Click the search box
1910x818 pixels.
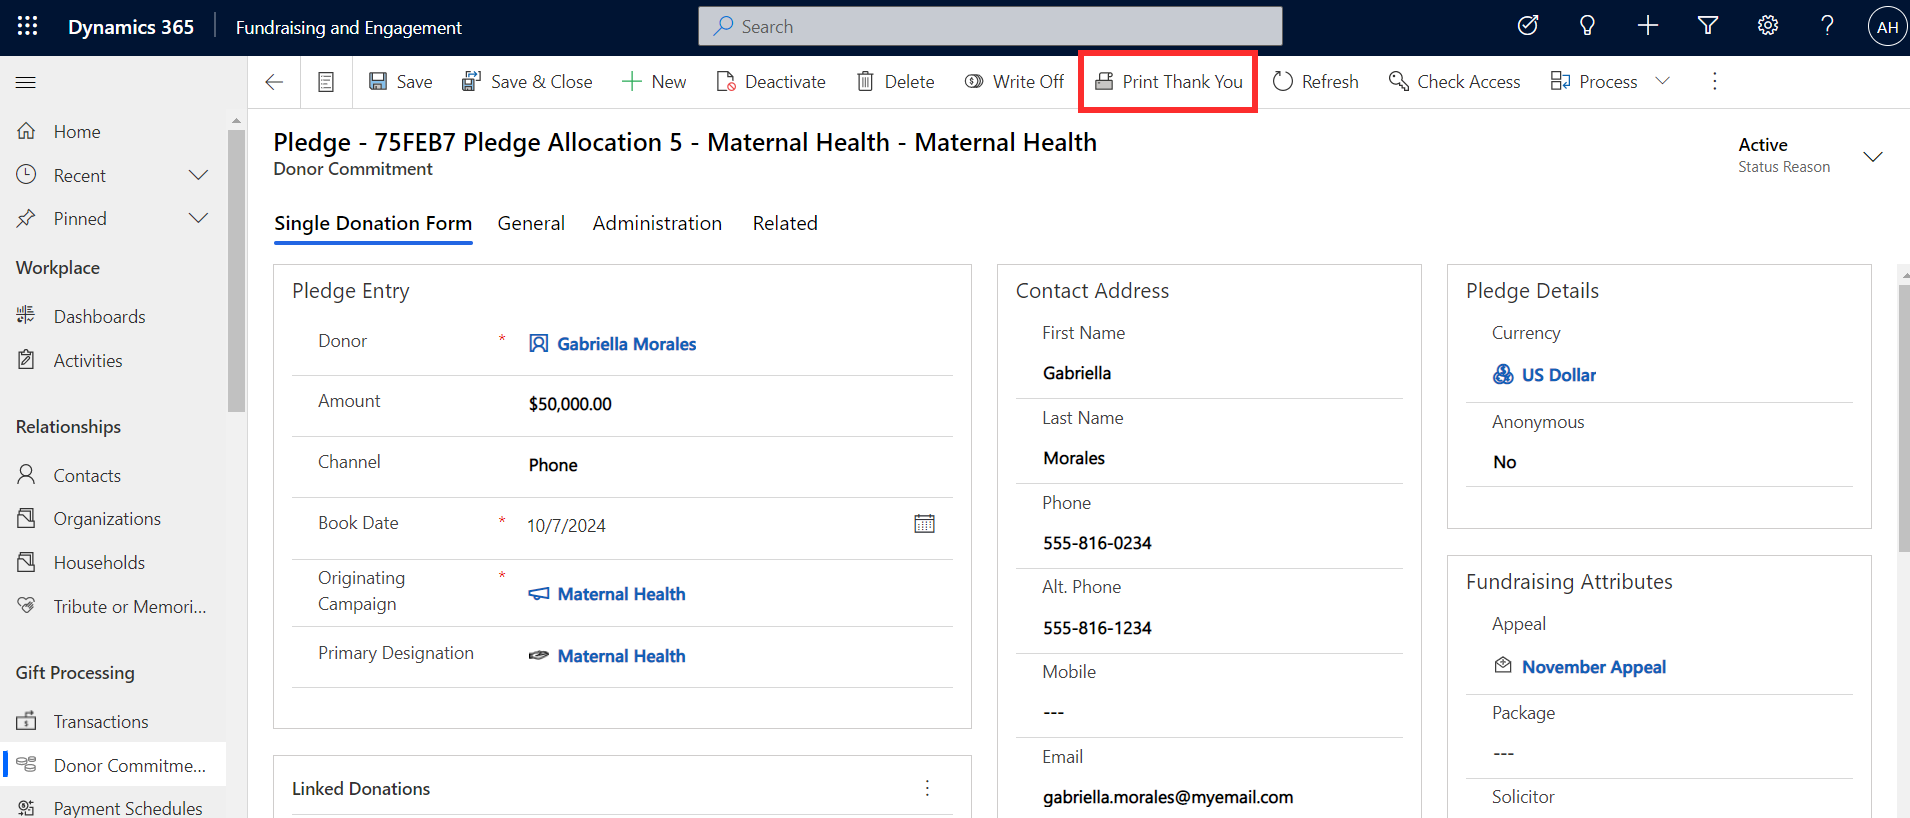[990, 26]
